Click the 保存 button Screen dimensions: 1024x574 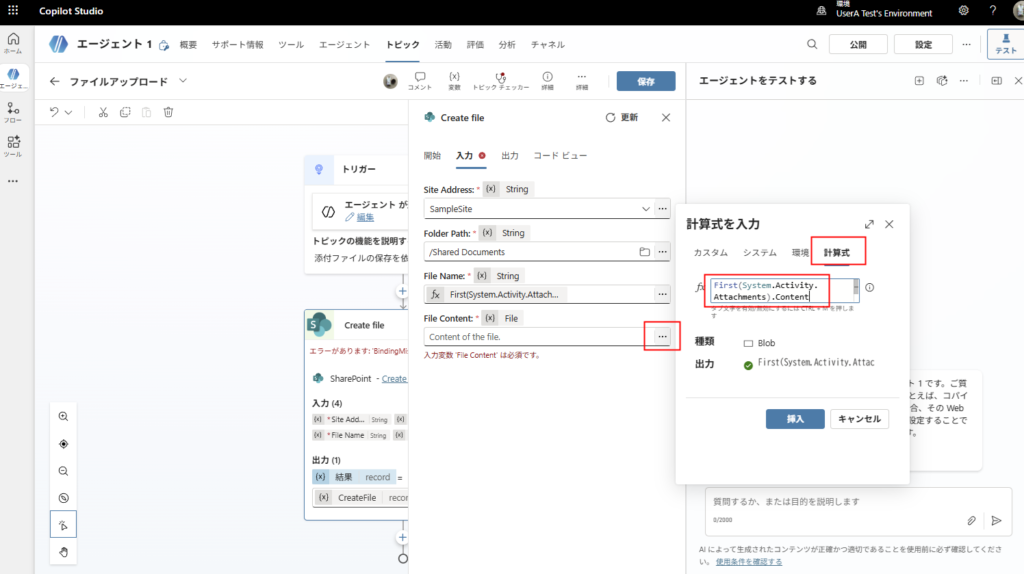[x=646, y=81]
